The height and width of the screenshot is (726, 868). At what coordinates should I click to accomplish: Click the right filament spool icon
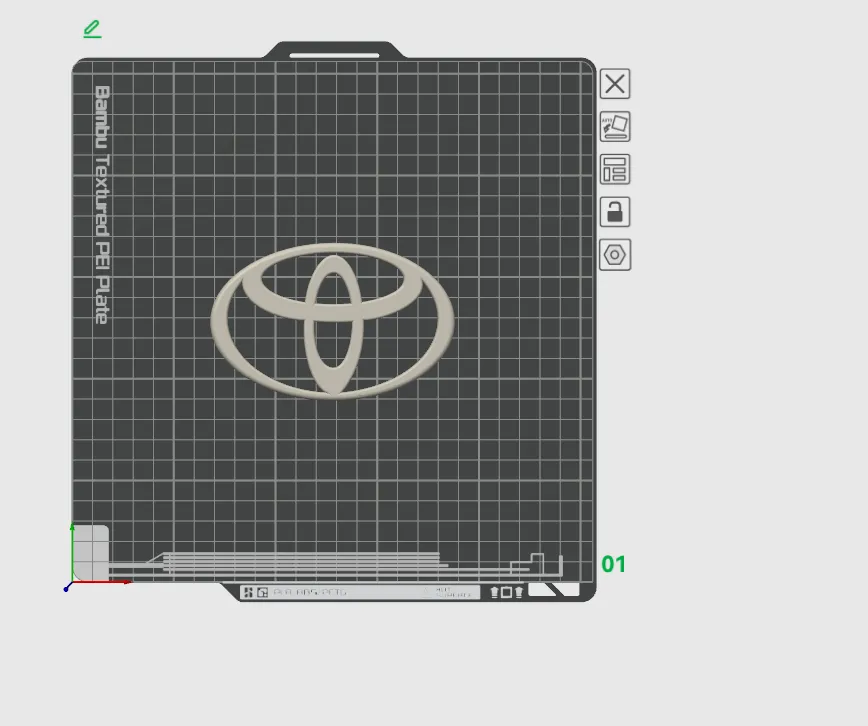519,591
